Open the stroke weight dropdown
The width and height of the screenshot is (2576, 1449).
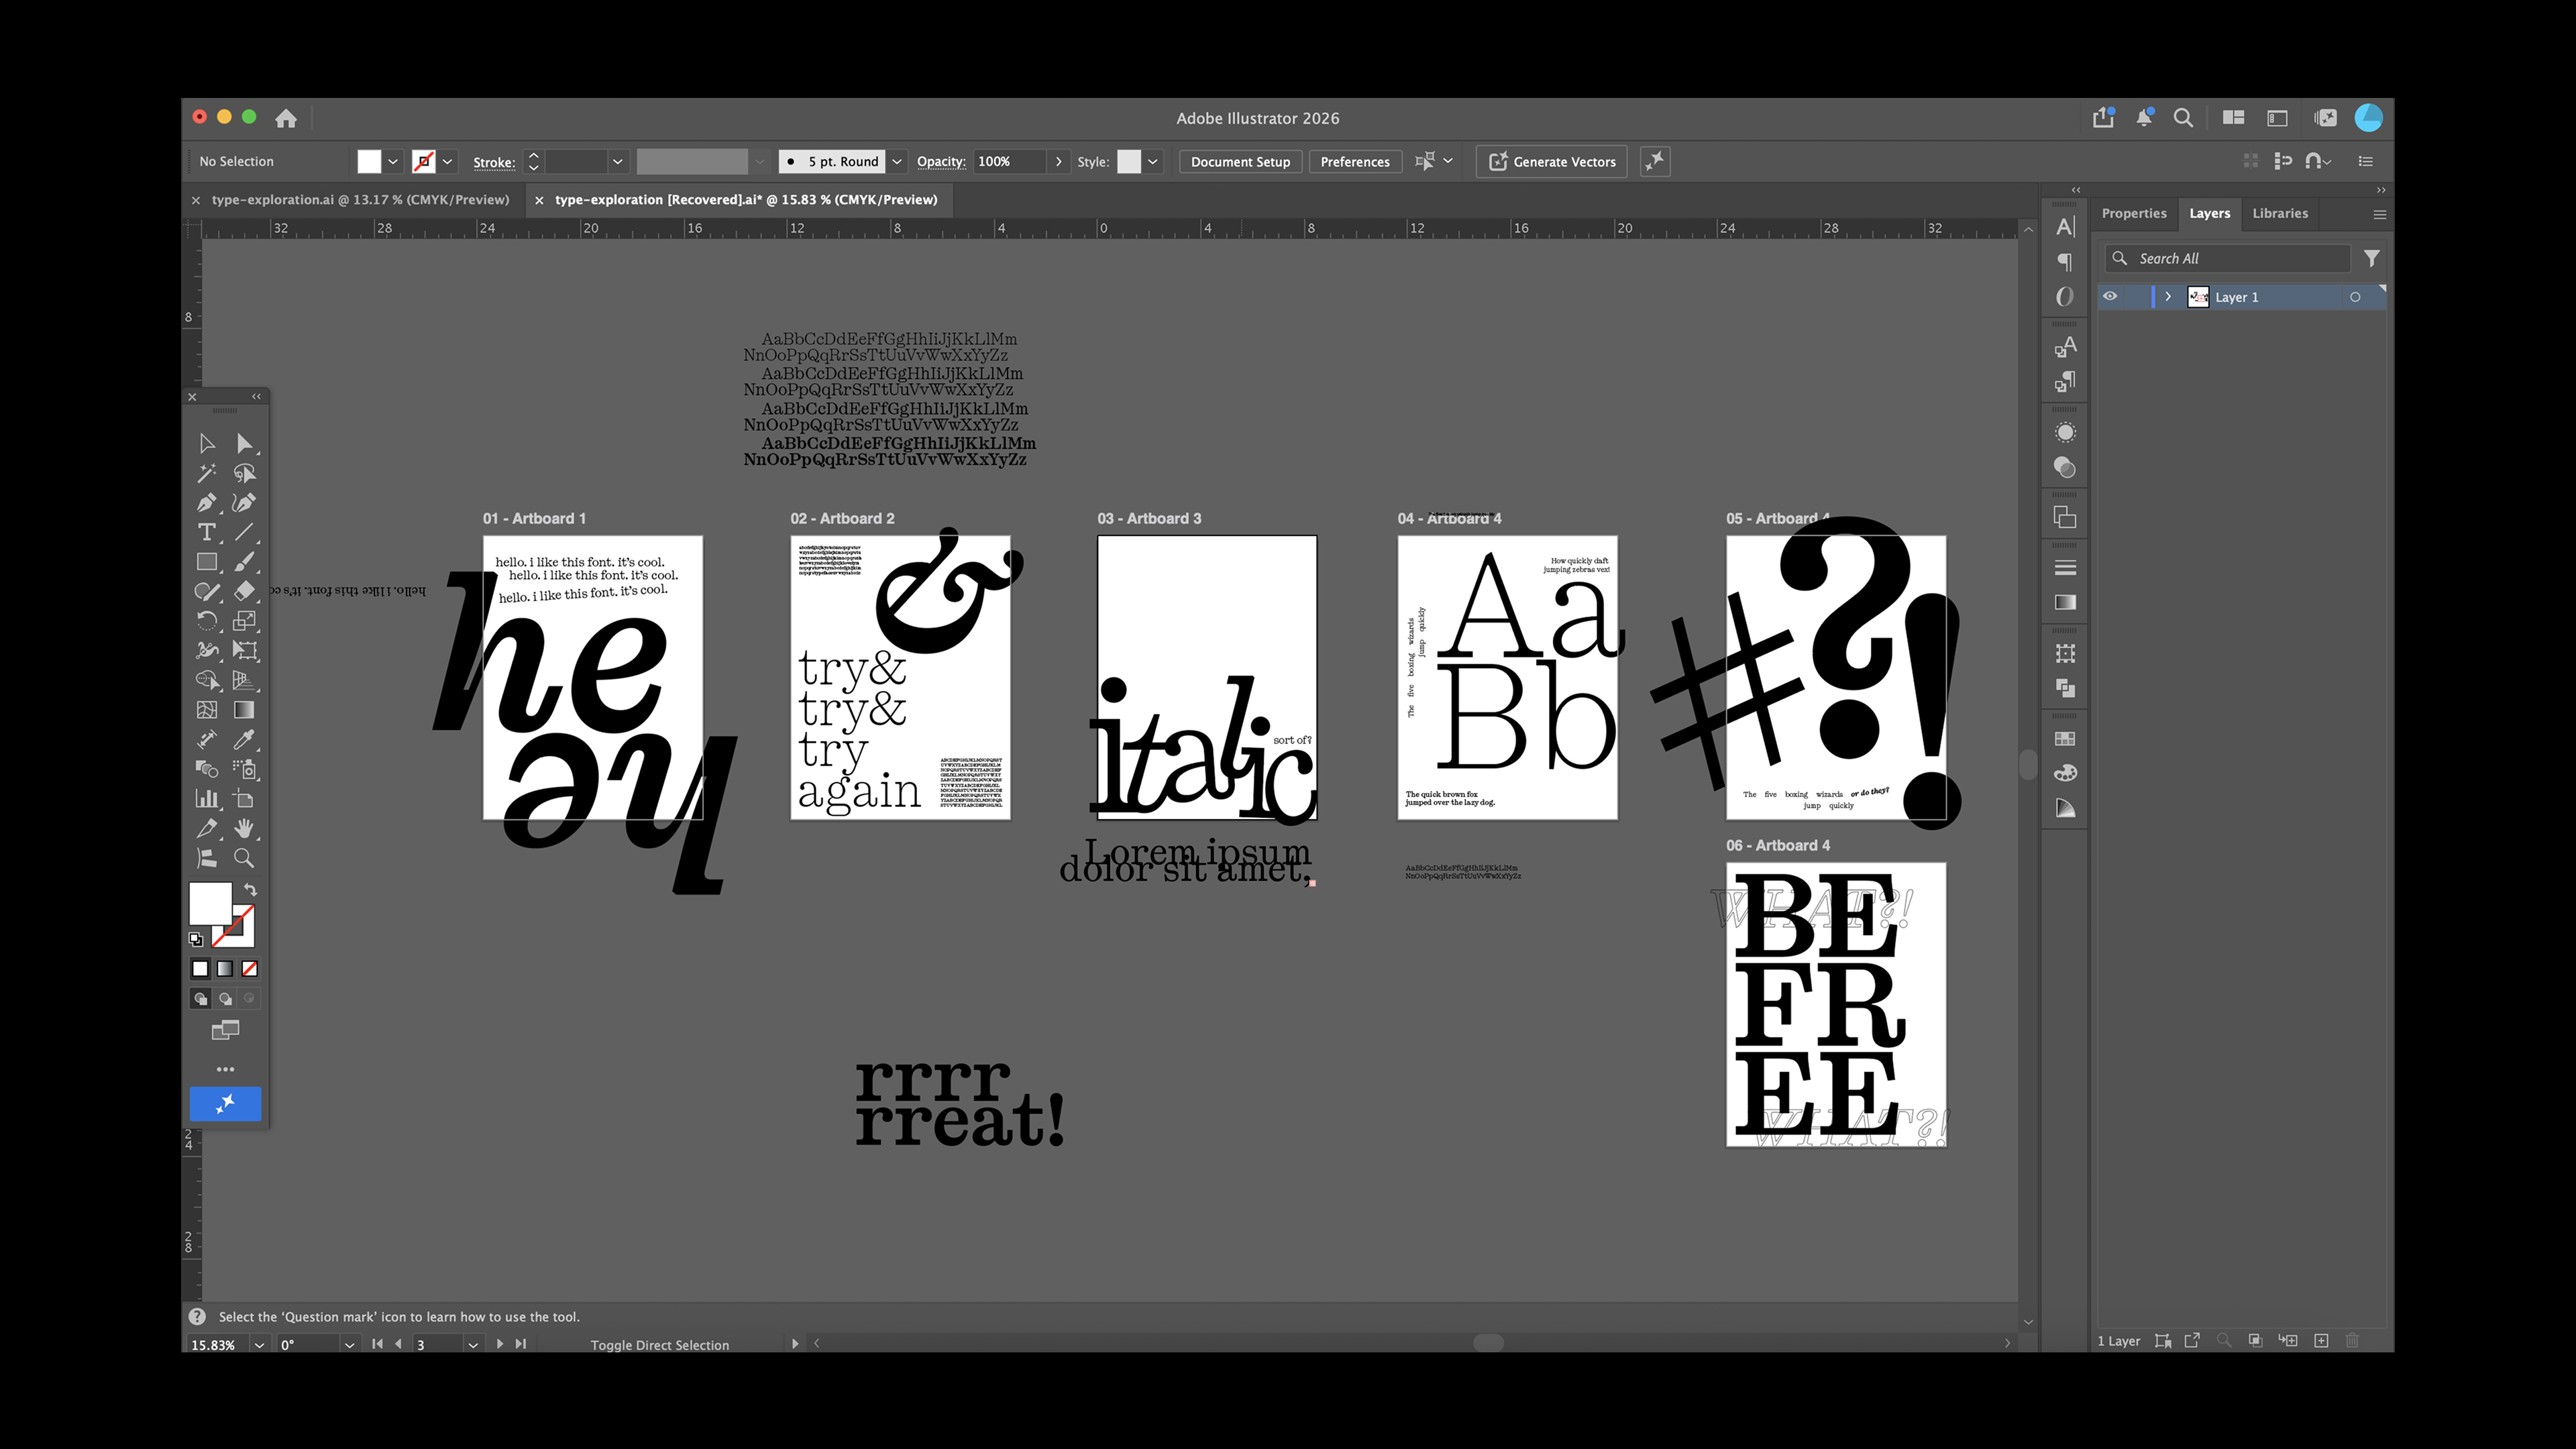coord(618,161)
